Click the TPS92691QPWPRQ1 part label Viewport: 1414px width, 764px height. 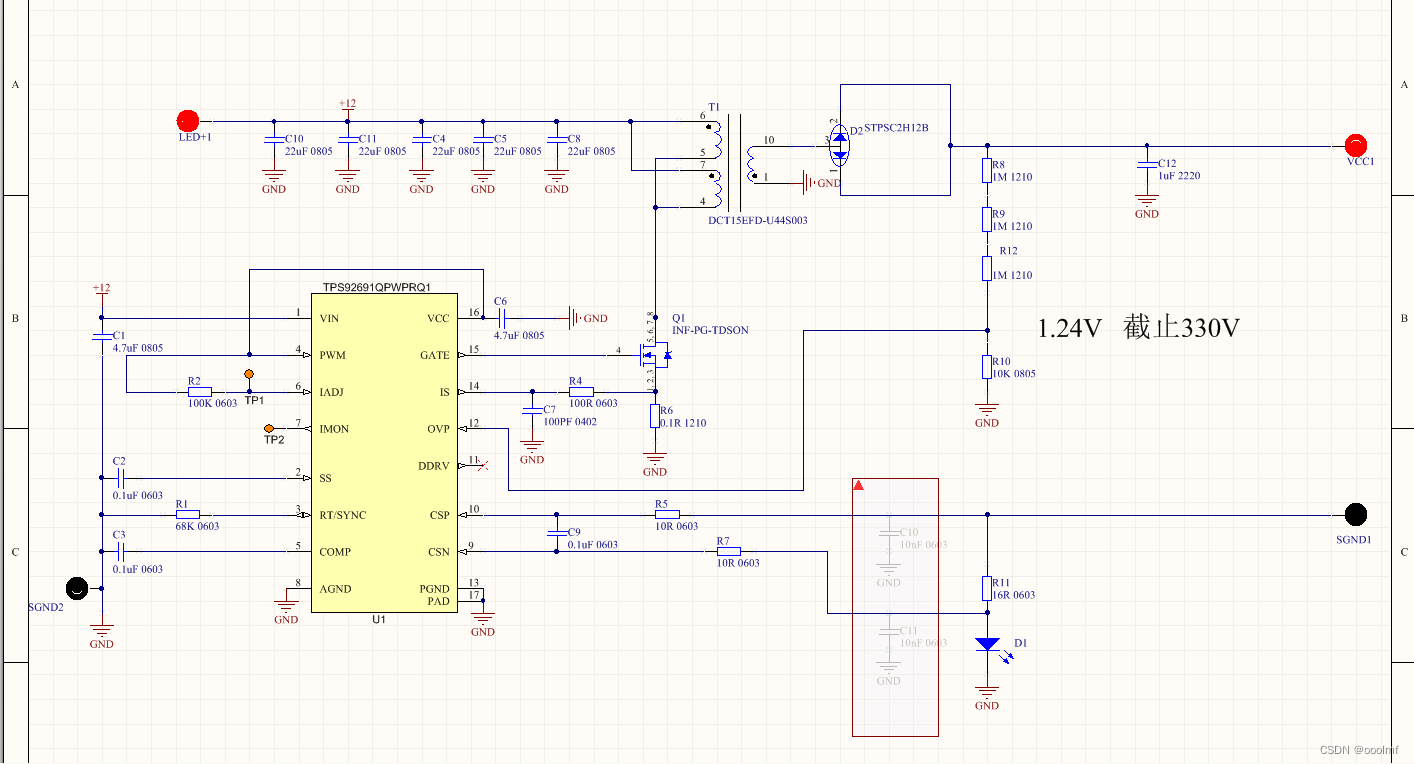(x=376, y=287)
